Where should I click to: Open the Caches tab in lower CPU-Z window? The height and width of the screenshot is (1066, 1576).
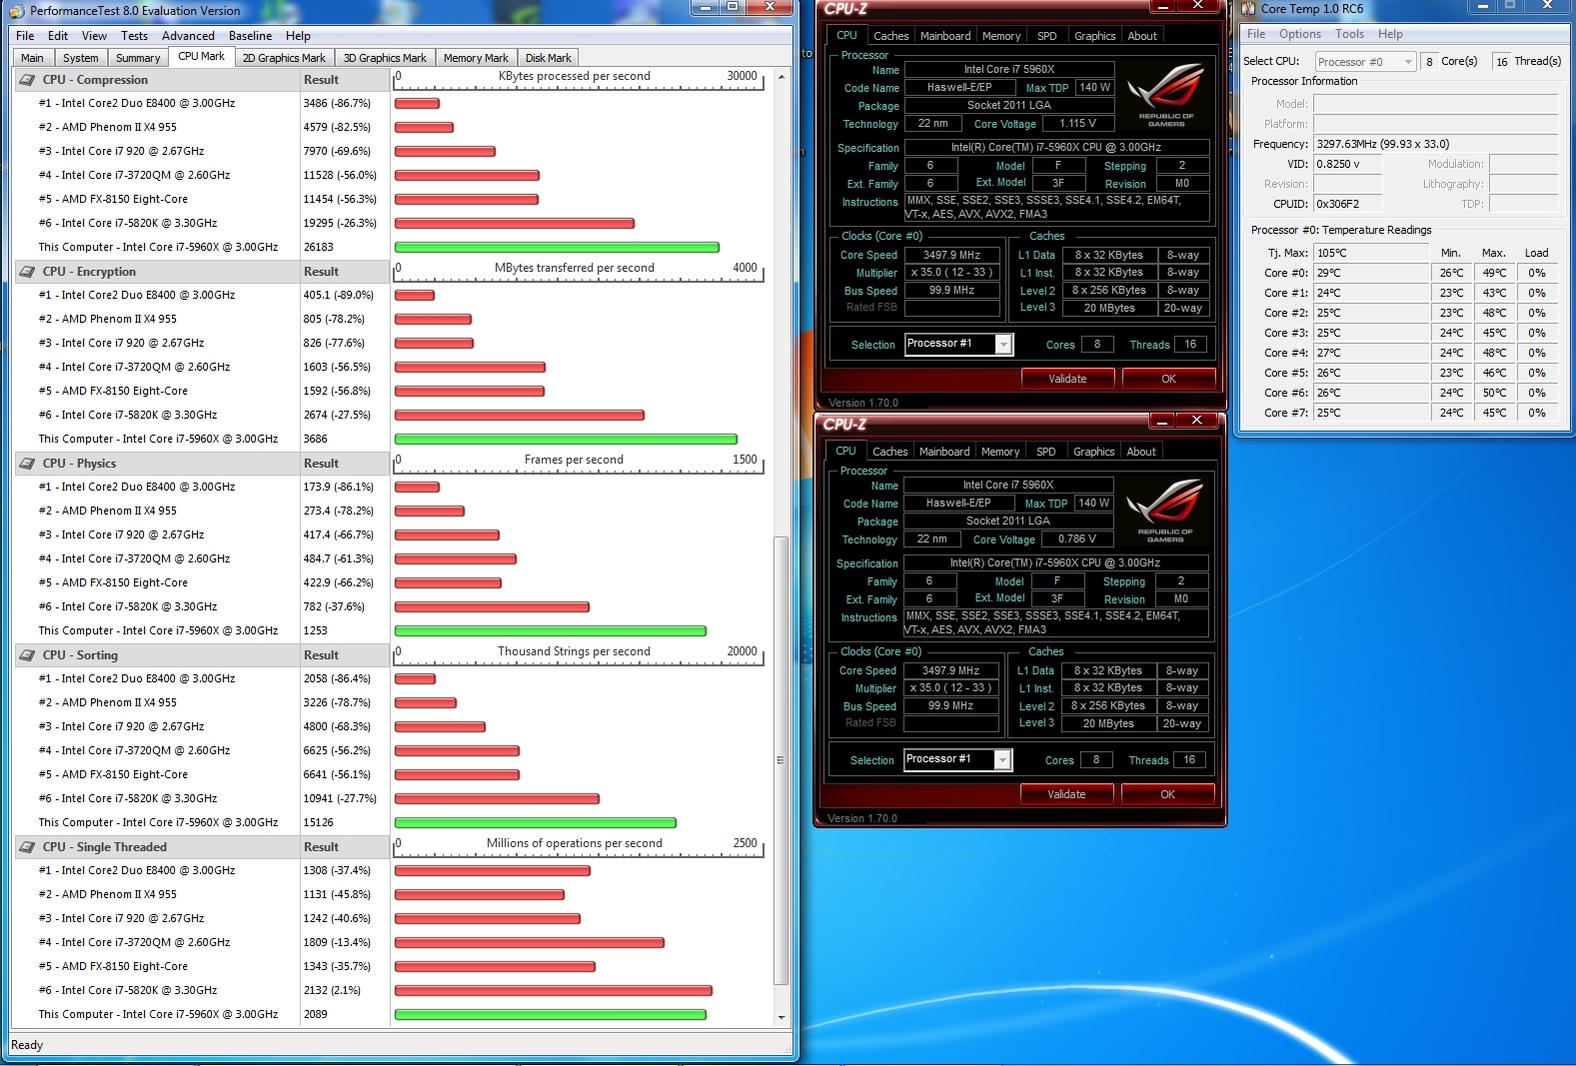coord(890,452)
